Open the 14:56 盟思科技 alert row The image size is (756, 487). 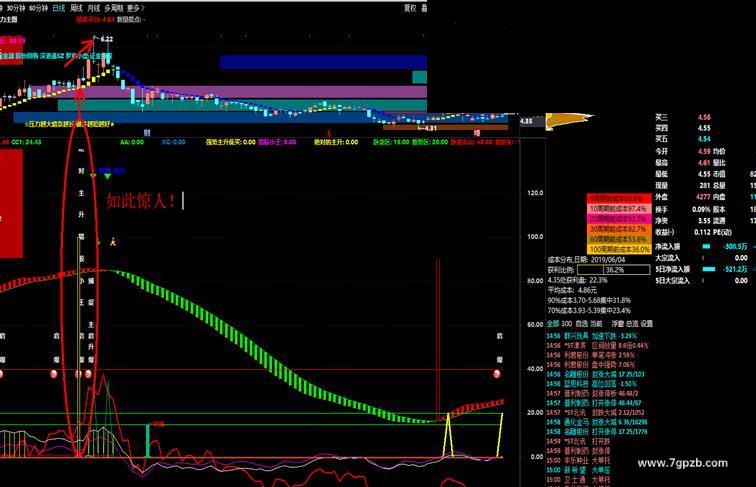pos(592,384)
